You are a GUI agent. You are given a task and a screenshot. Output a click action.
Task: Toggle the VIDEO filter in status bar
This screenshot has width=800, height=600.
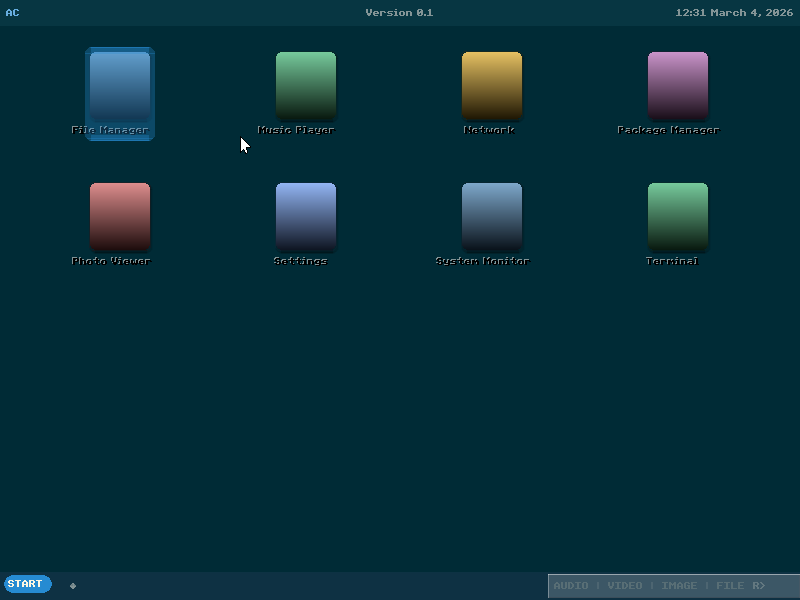tap(624, 585)
